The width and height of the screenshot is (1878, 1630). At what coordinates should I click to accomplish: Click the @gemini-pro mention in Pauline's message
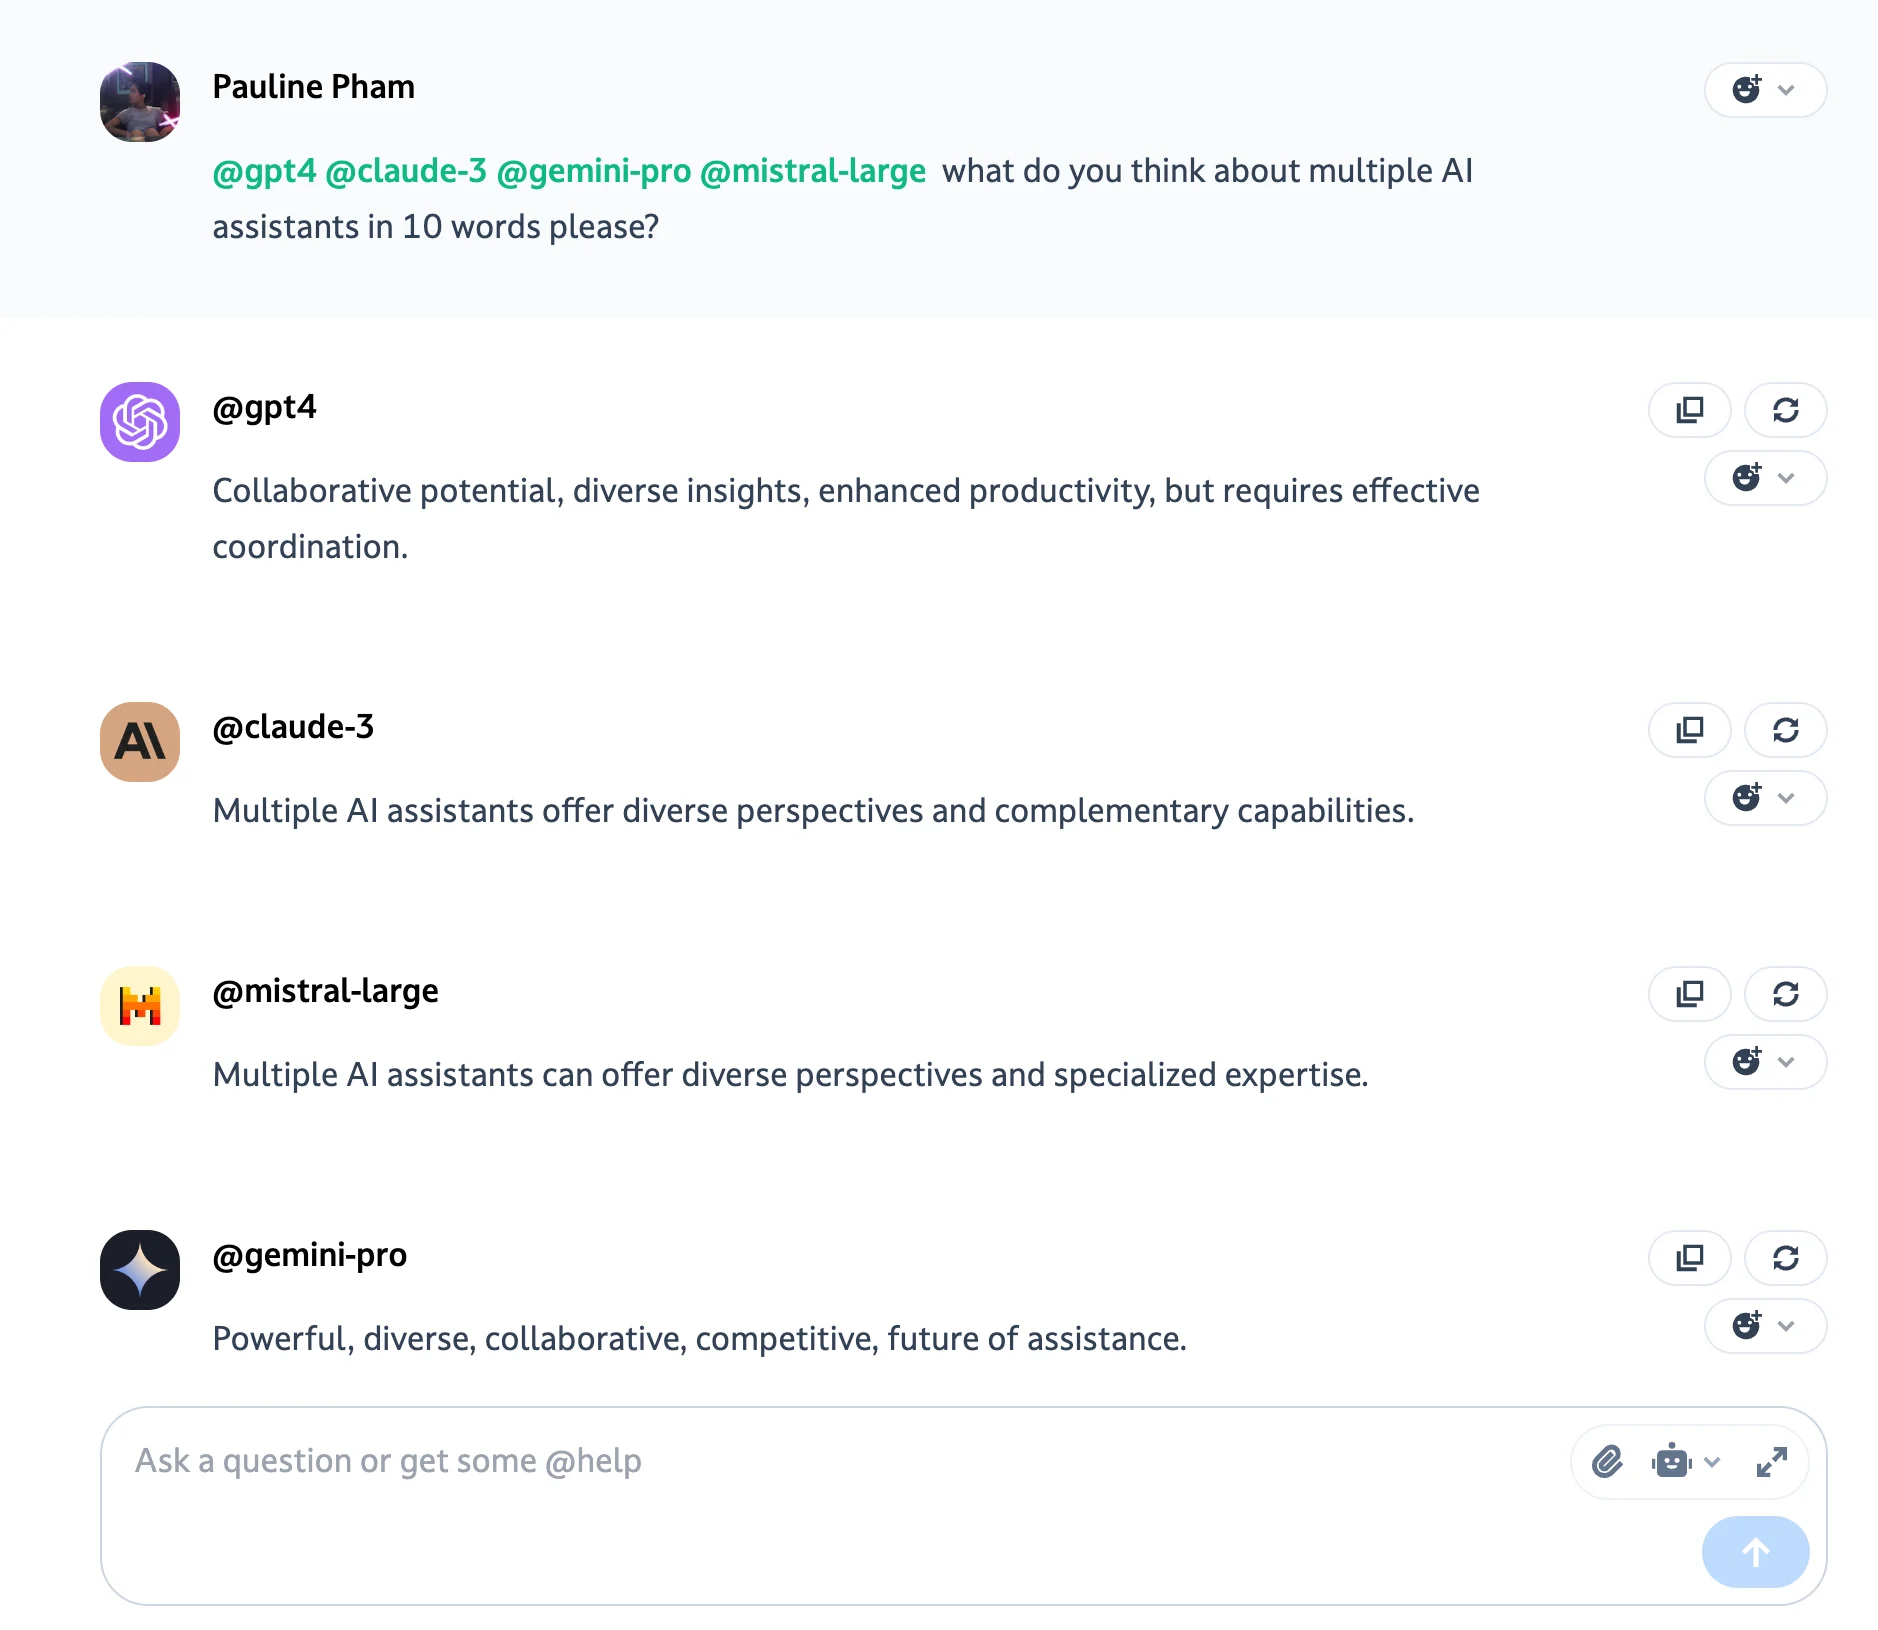pyautogui.click(x=595, y=171)
